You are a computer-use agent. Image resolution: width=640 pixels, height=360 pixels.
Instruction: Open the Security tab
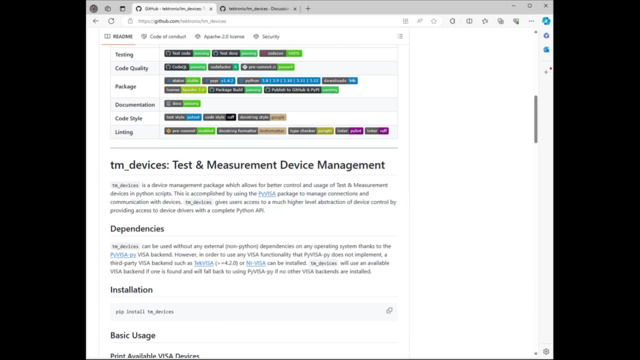click(266, 36)
